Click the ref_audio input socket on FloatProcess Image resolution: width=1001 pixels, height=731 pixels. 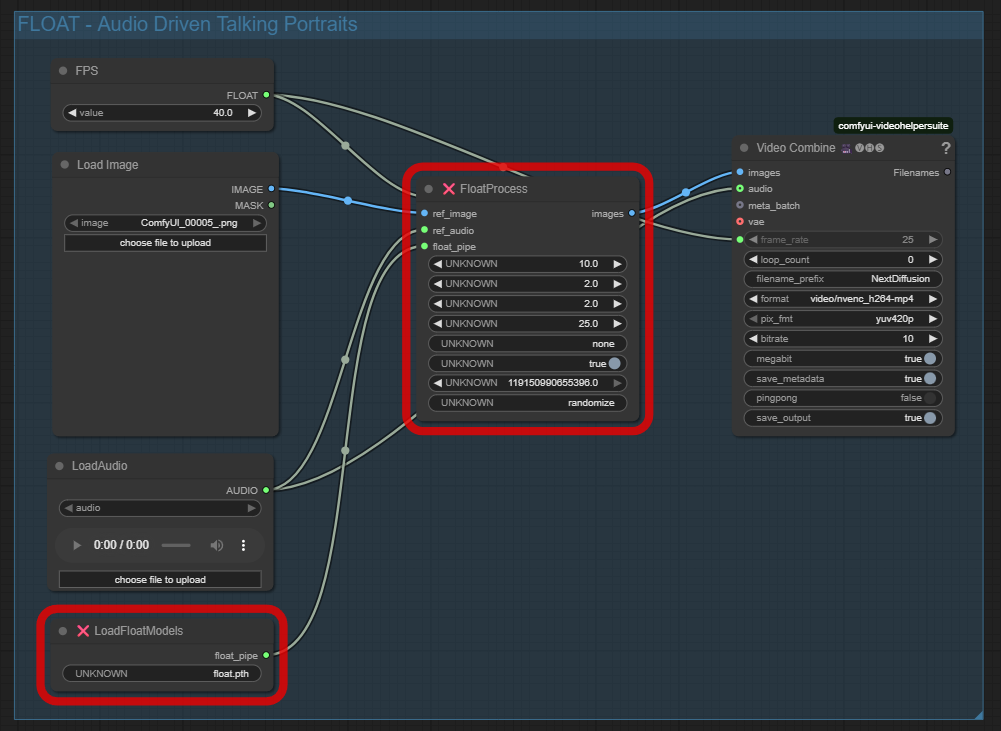[425, 230]
